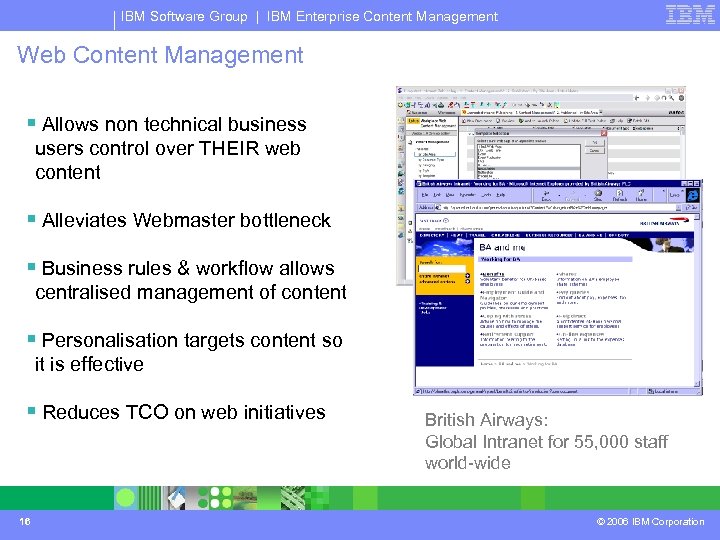Click the Cancel button in the template dialog
This screenshot has height=540, width=720.
tap(595, 151)
